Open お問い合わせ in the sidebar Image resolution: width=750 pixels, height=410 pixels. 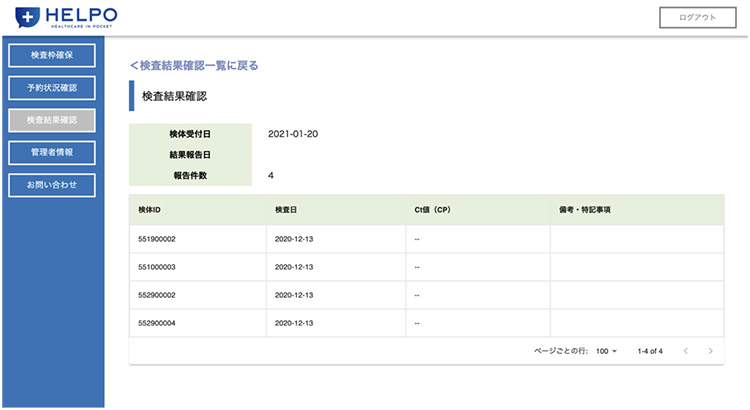(x=51, y=185)
